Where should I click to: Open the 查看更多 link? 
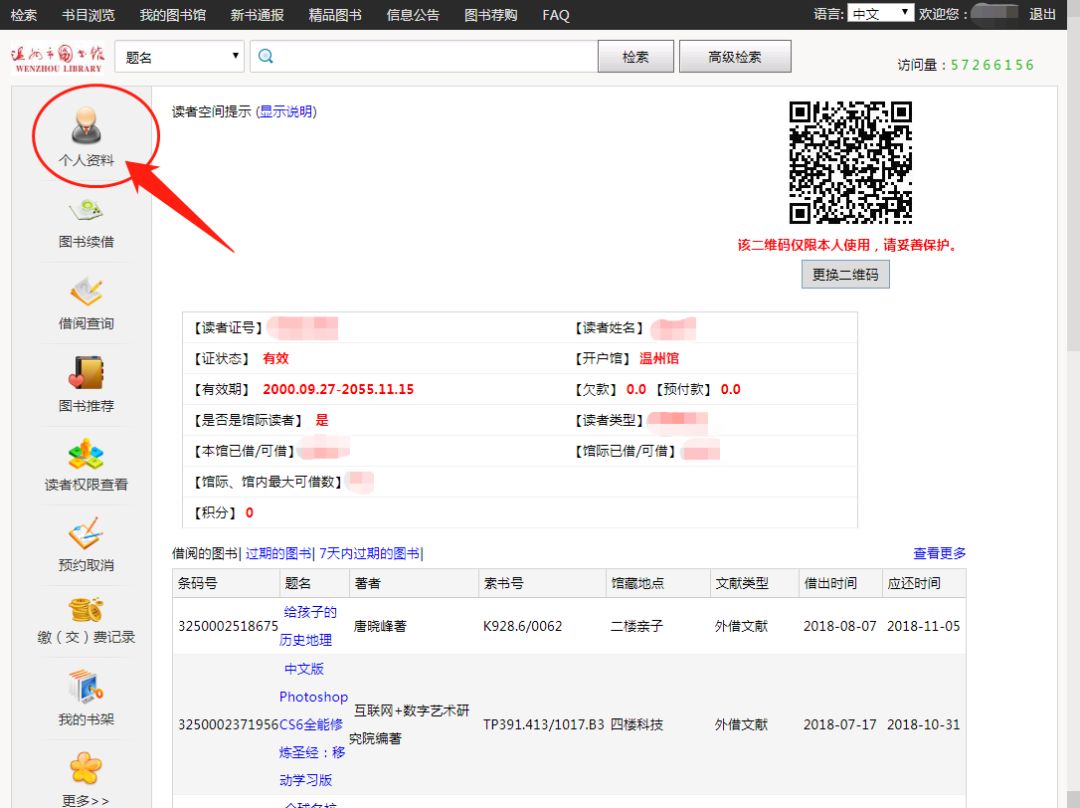(x=939, y=553)
